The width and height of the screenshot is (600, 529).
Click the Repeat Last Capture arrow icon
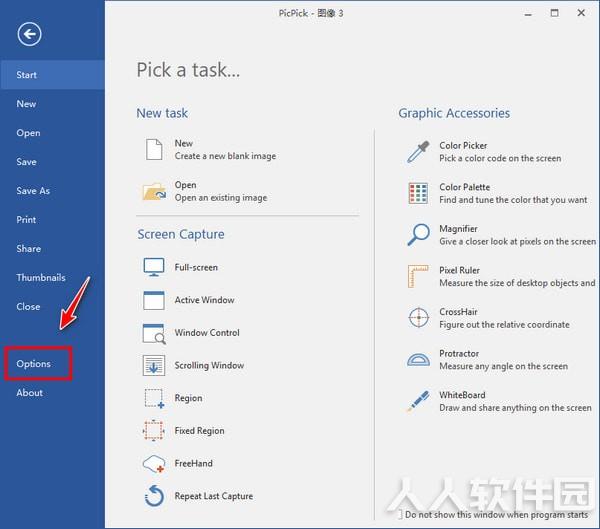(154, 496)
